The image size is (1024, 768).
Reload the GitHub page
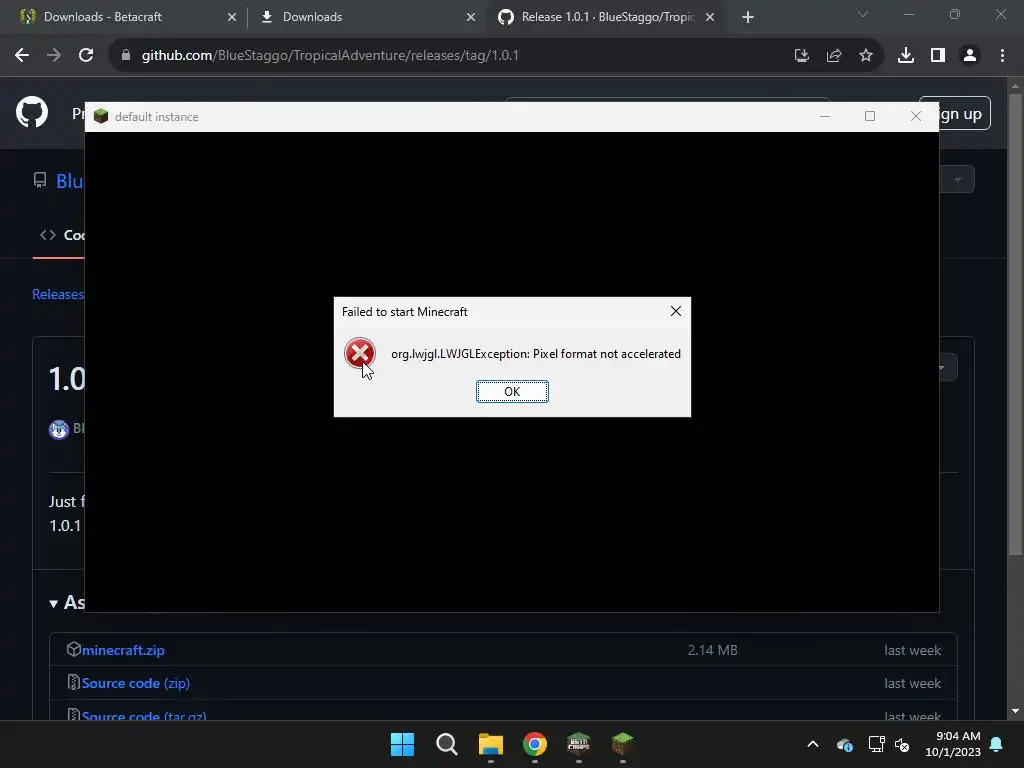click(86, 56)
